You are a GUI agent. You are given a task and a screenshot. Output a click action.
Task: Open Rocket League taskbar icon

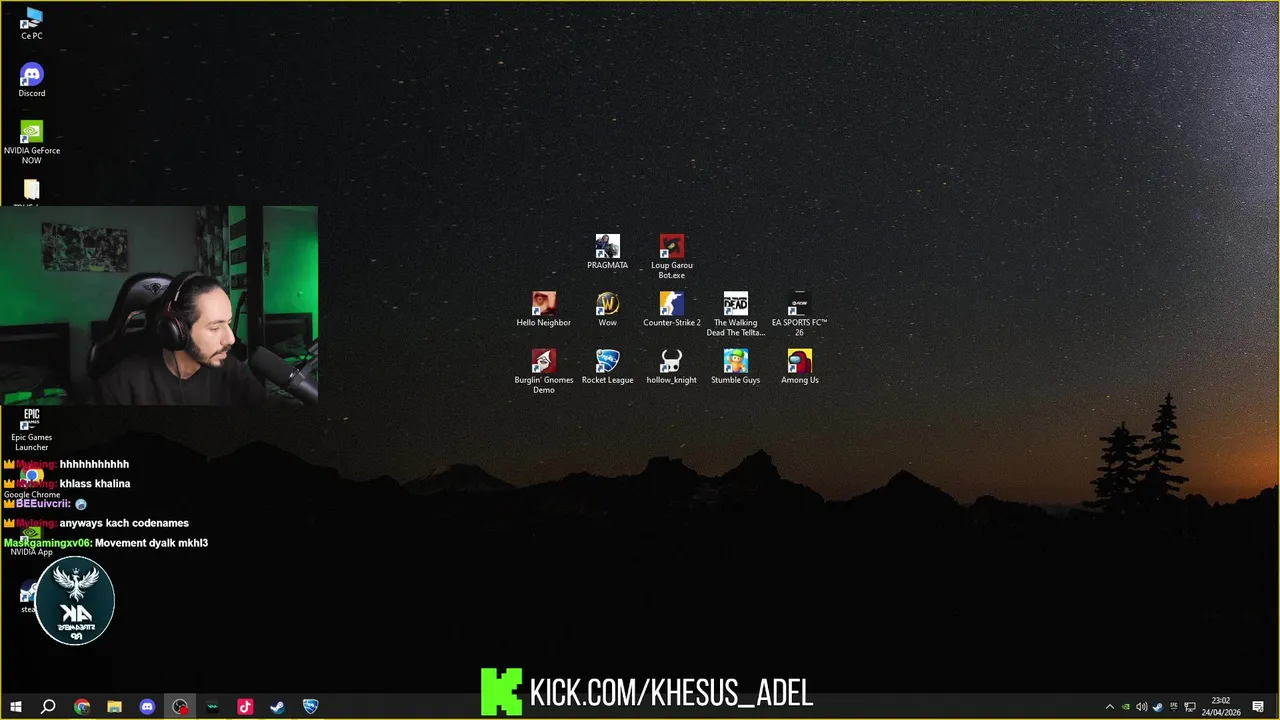310,707
